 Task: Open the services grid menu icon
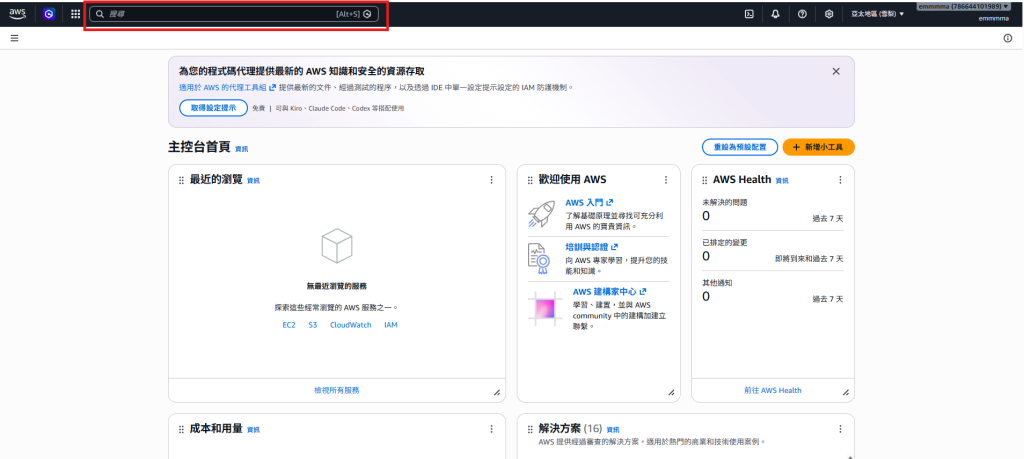[76, 14]
